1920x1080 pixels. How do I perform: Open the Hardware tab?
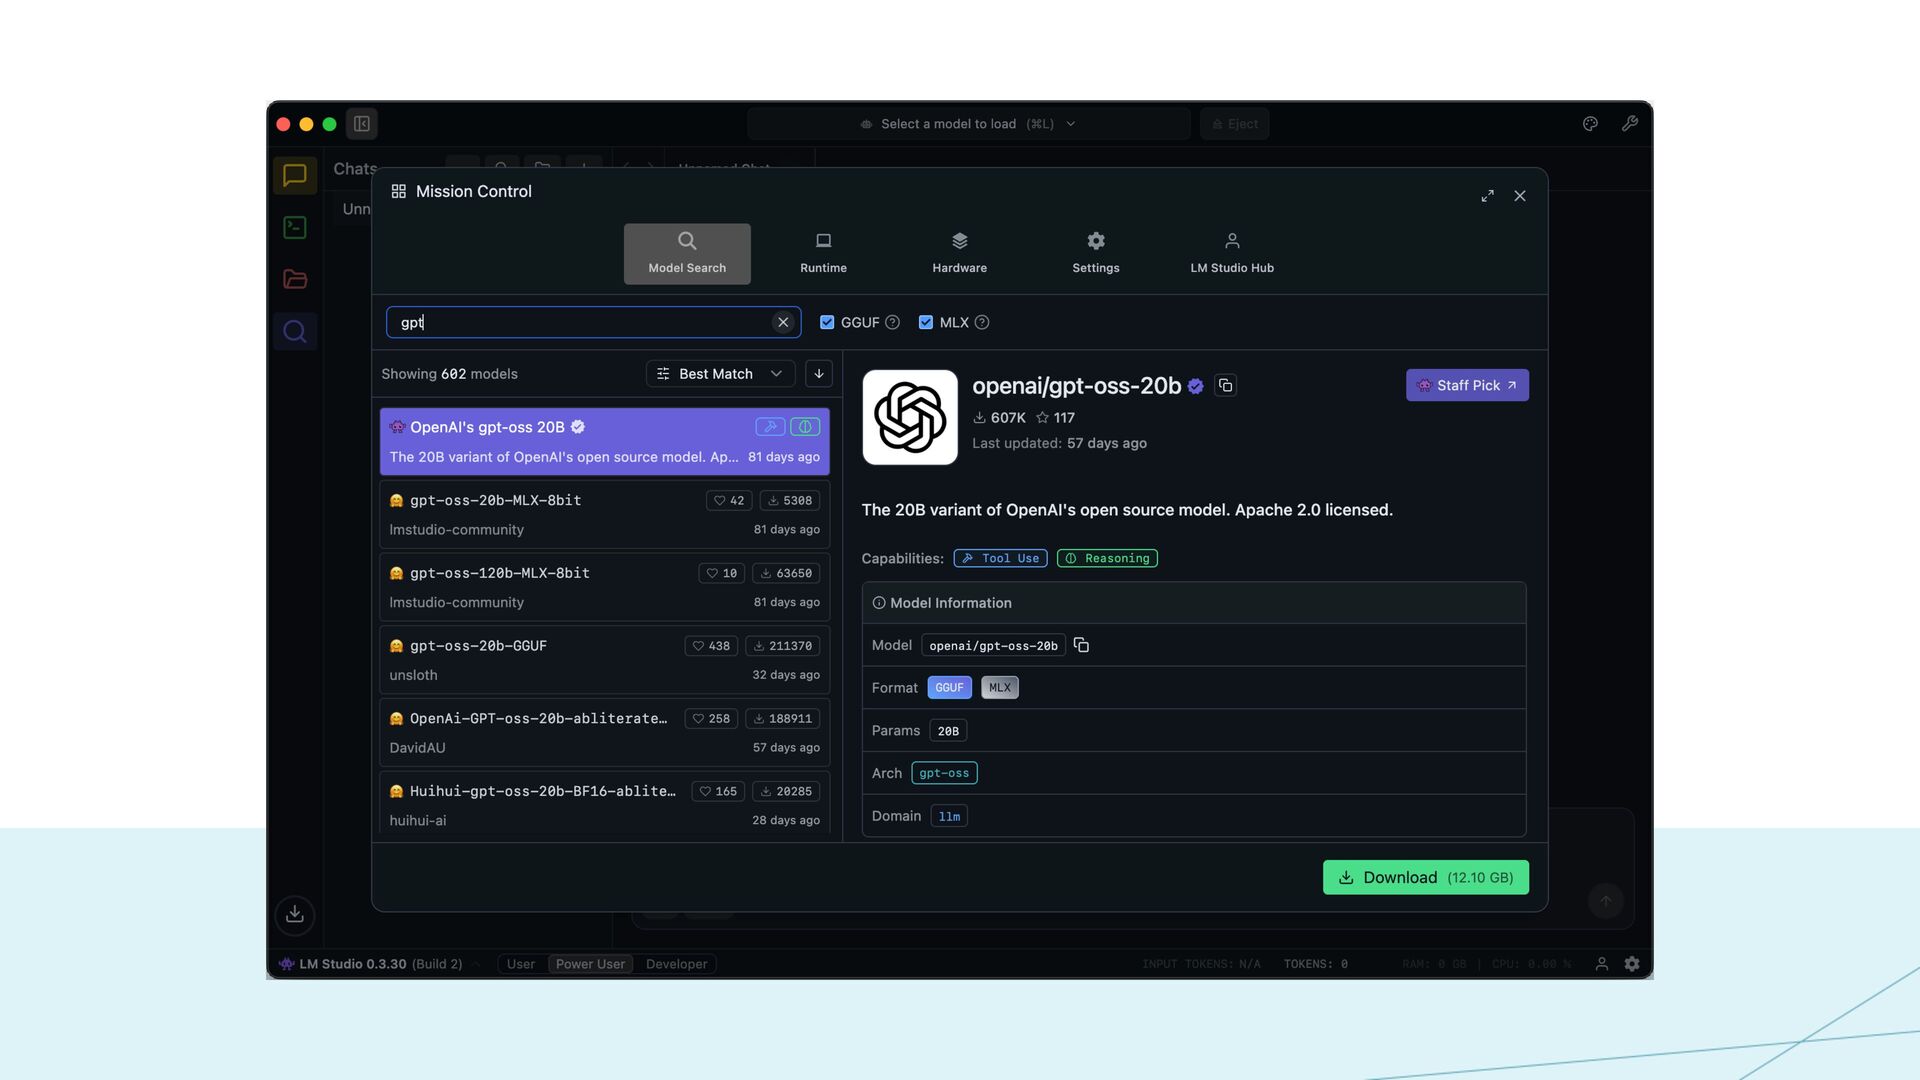click(959, 253)
